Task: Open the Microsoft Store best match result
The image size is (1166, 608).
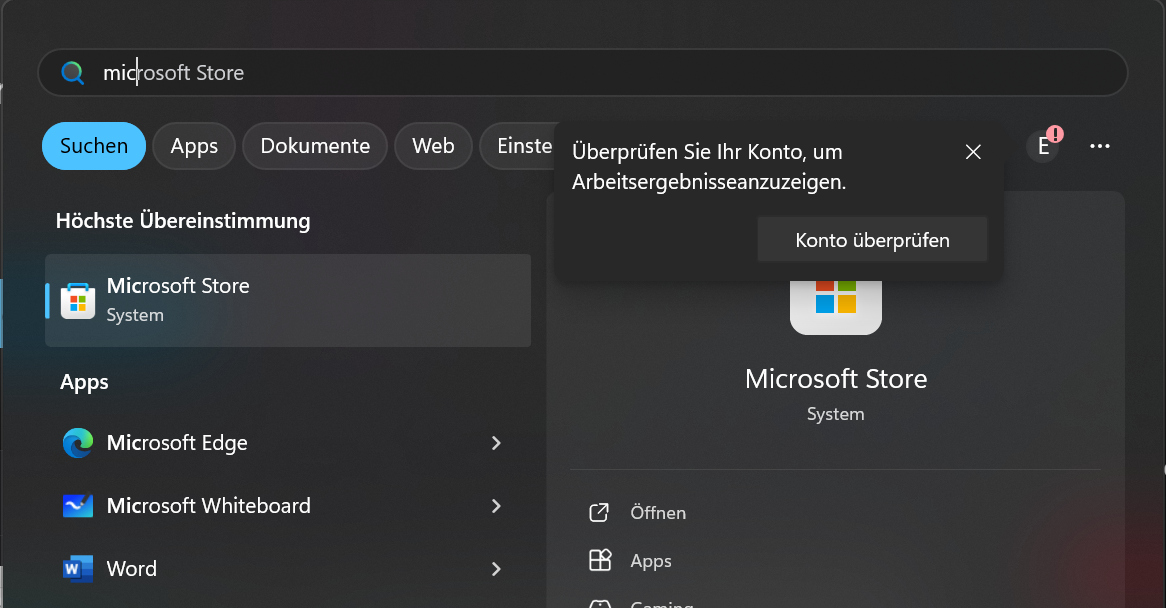Action: click(289, 300)
